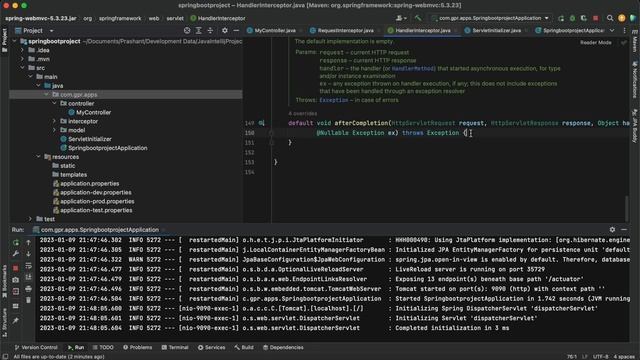
Task: Click the wrench icon in the Run panel
Action: (x=16, y=254)
